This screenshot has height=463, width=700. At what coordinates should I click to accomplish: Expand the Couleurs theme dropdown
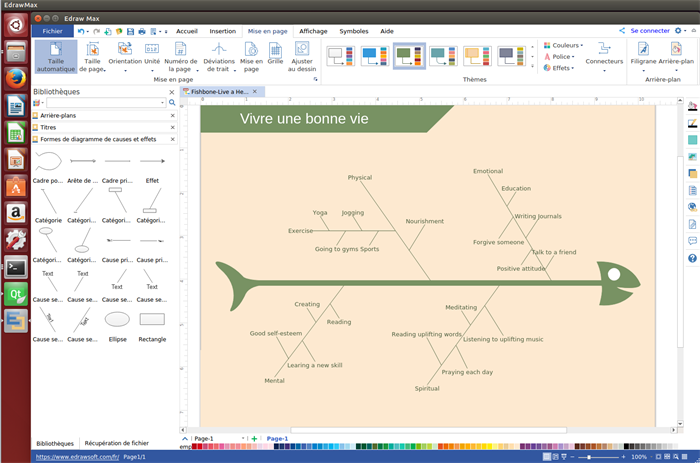[565, 45]
